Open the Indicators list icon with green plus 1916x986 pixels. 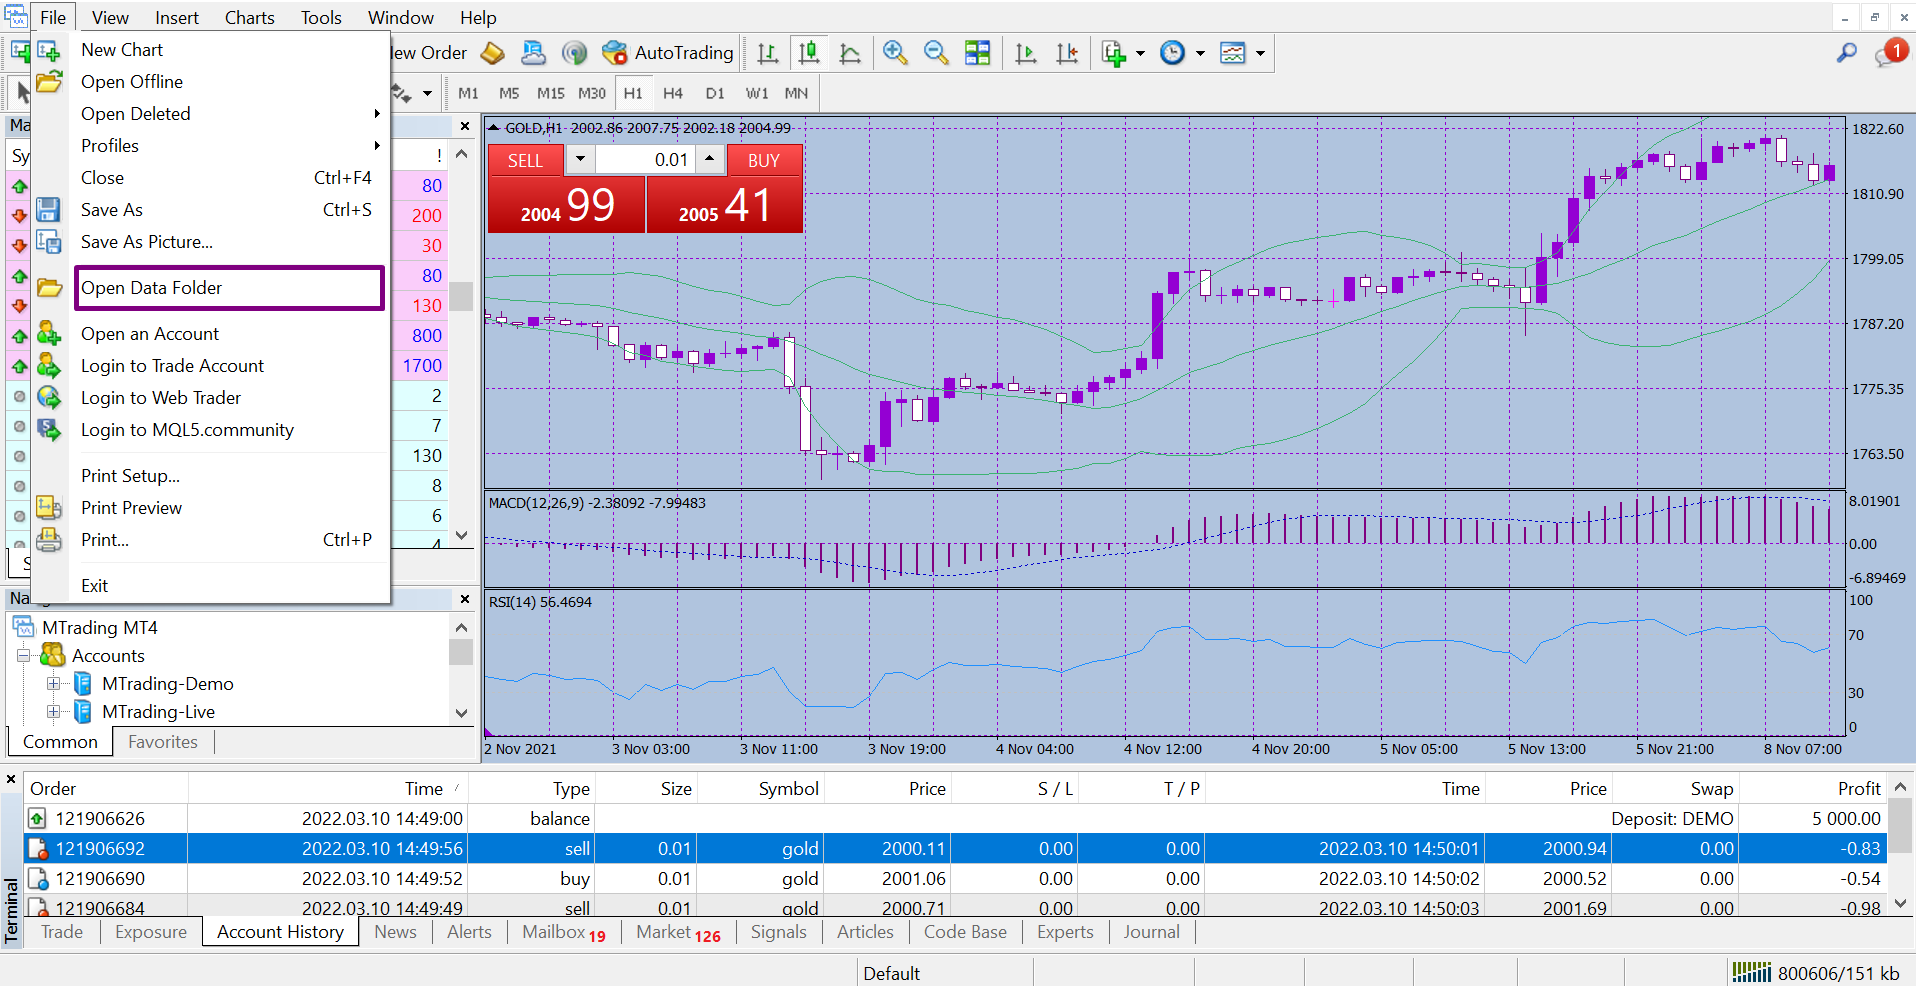(1113, 53)
